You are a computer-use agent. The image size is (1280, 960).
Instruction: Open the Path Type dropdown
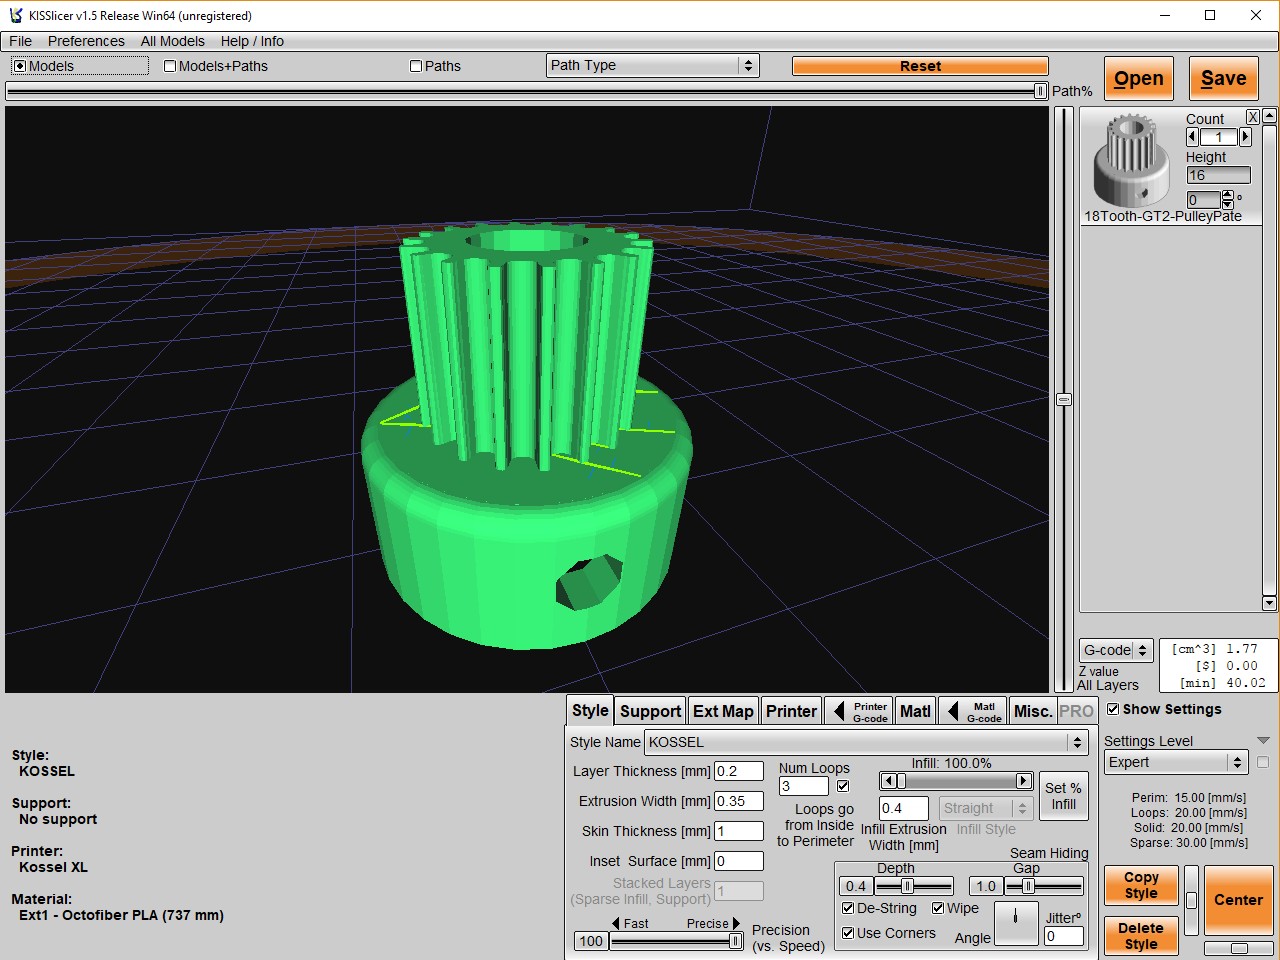[653, 65]
